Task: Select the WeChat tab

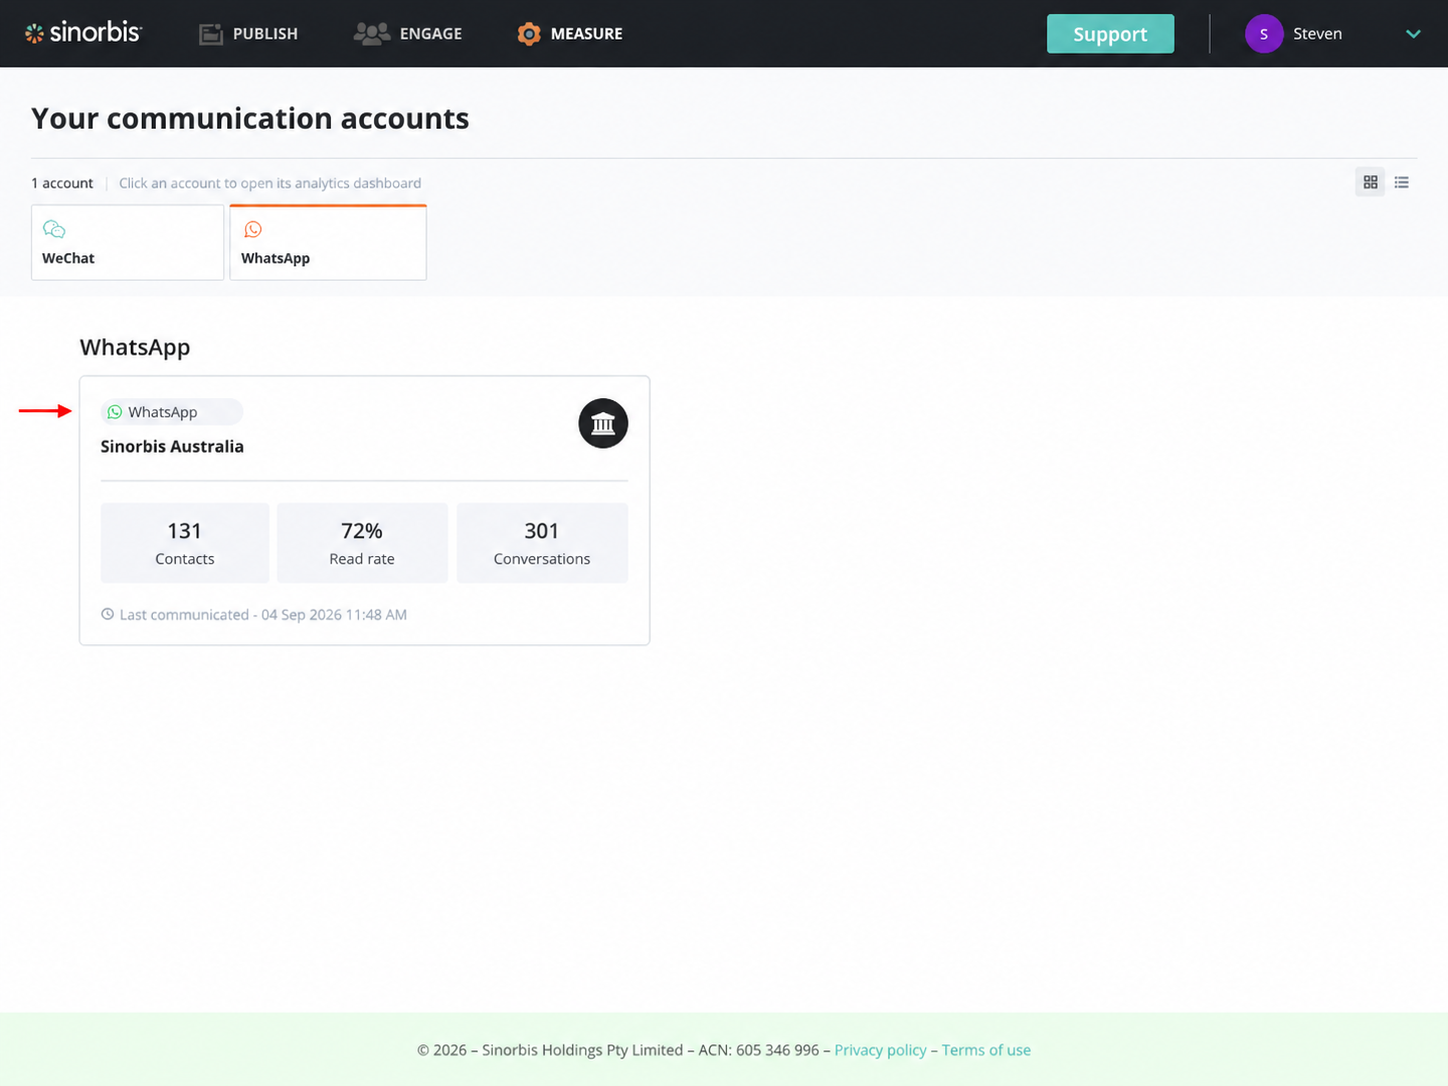Action: point(128,243)
